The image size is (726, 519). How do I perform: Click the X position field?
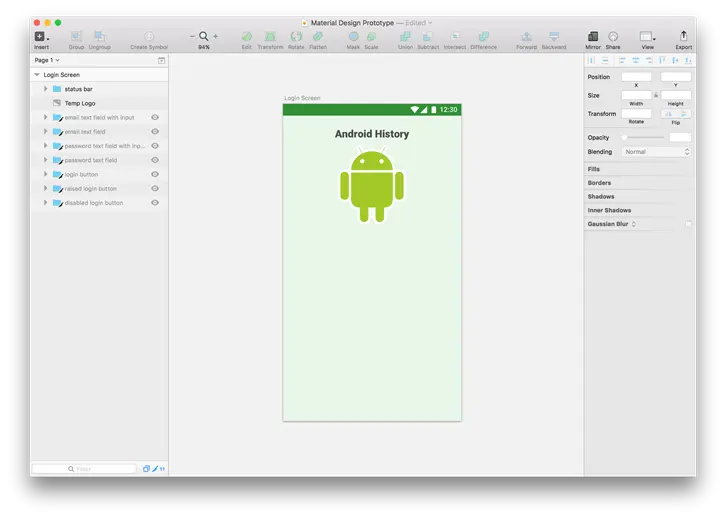pyautogui.click(x=636, y=77)
